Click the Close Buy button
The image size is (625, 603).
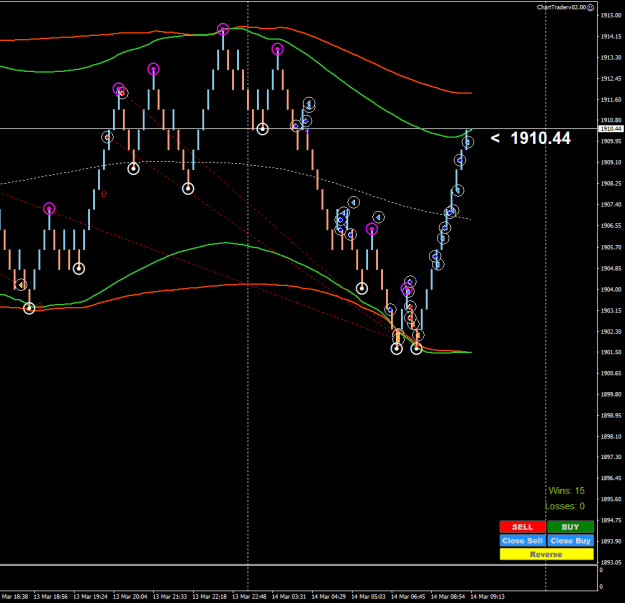point(570,540)
